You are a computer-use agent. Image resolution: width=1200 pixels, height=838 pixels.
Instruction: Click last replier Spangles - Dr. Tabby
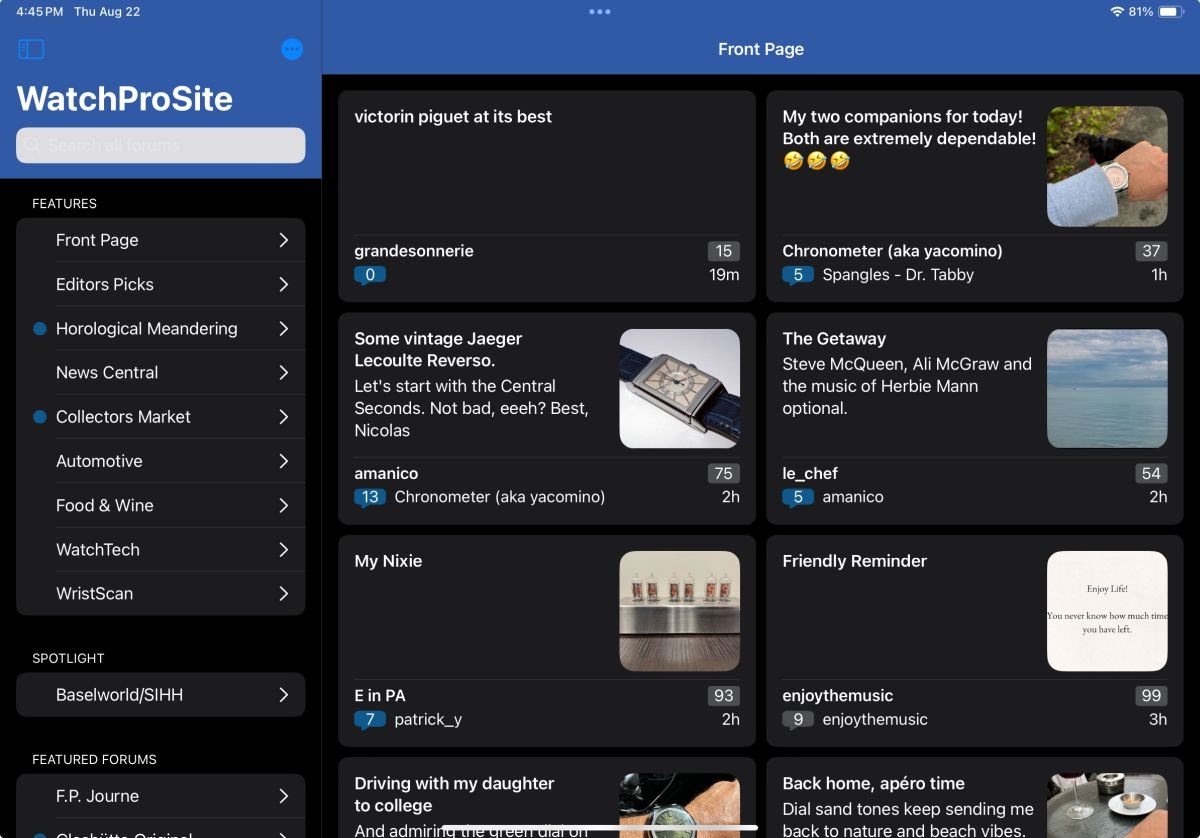[x=898, y=275]
